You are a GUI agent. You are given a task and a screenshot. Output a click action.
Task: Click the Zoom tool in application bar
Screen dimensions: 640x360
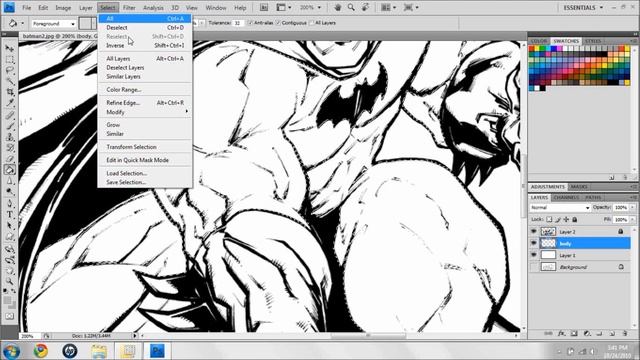[351, 7]
